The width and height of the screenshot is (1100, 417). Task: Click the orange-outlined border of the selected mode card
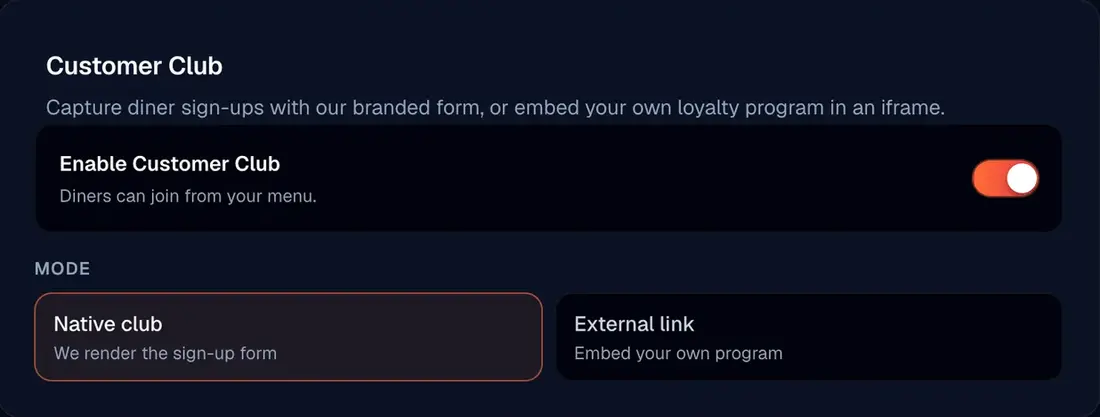pos(288,293)
